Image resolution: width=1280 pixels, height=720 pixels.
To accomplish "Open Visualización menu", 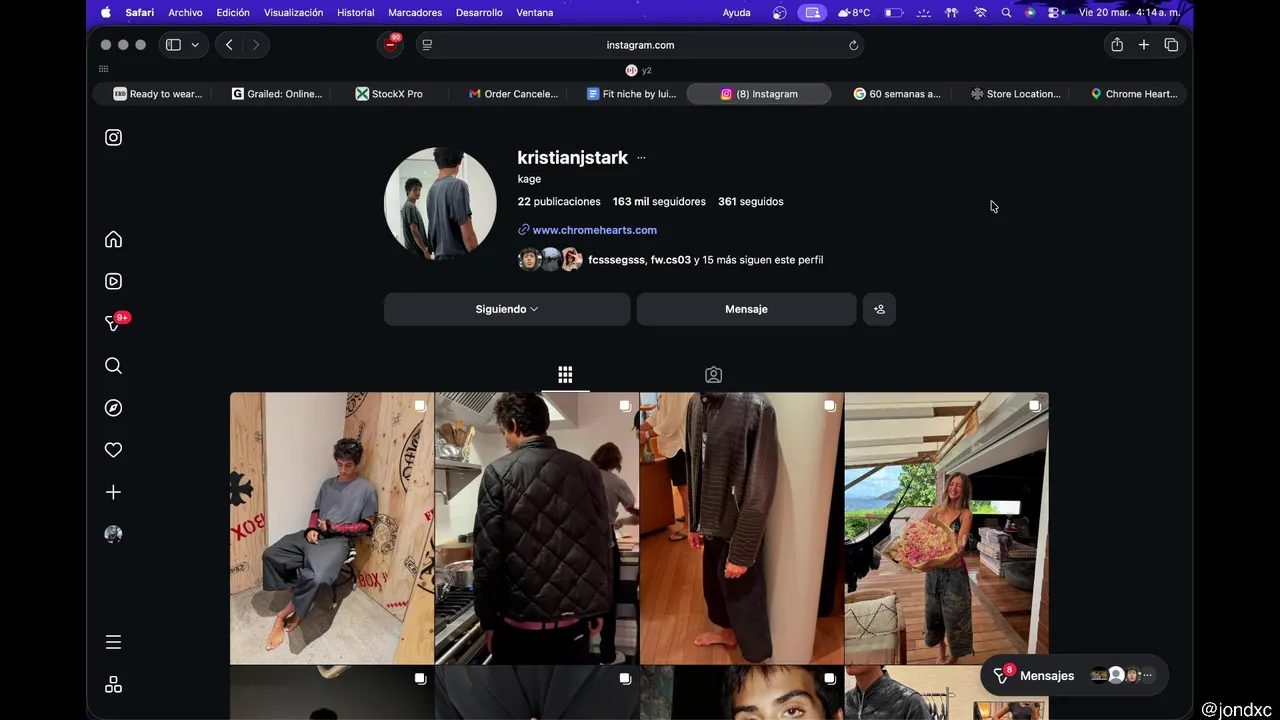I will tap(293, 13).
